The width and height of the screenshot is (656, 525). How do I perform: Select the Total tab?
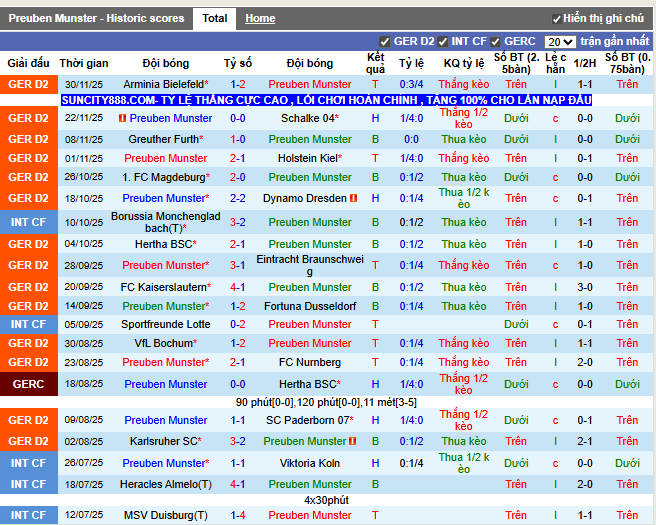click(x=214, y=18)
